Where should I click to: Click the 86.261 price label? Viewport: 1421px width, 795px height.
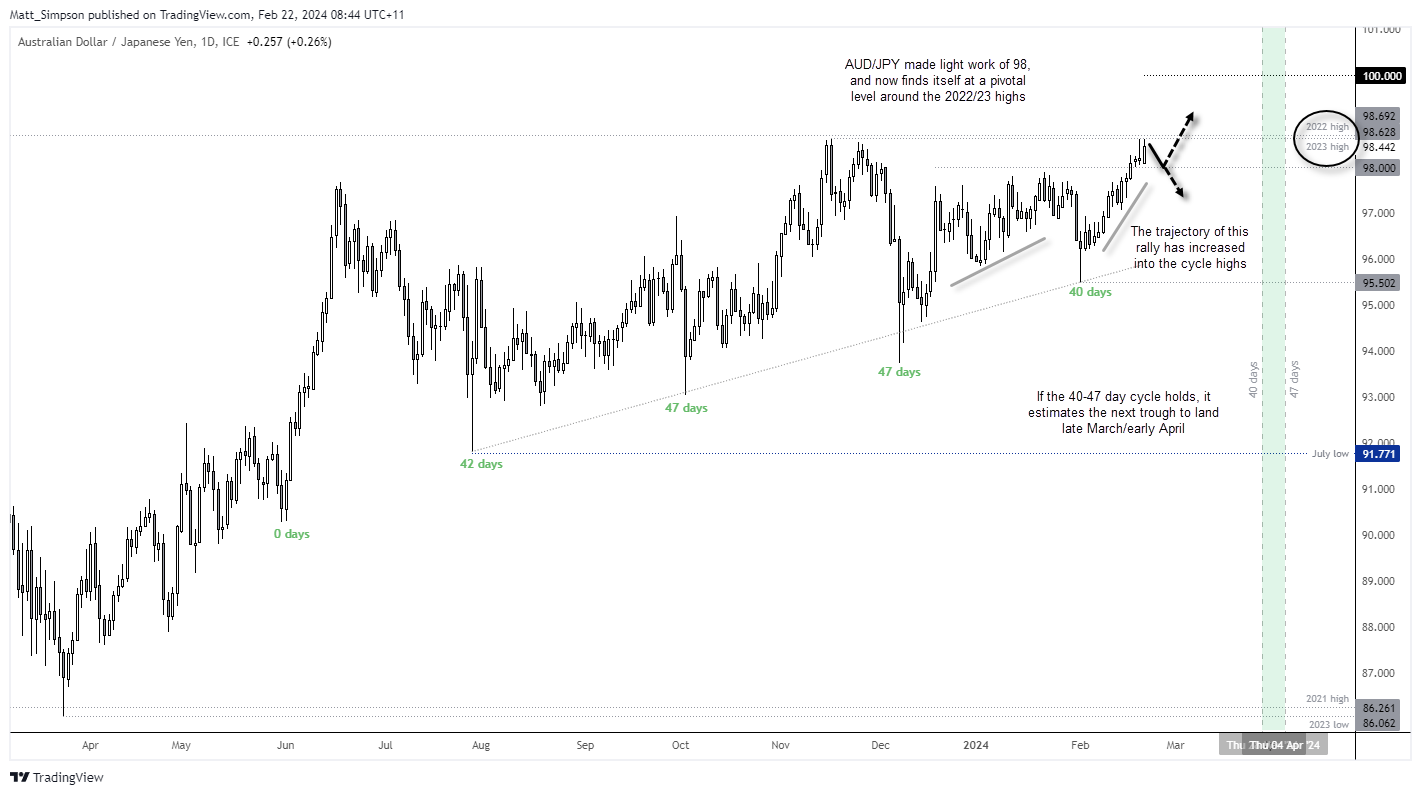[x=1378, y=707]
